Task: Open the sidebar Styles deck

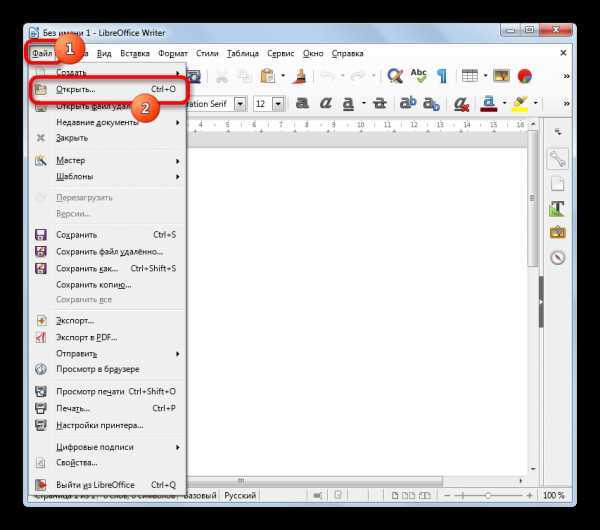Action: (557, 209)
